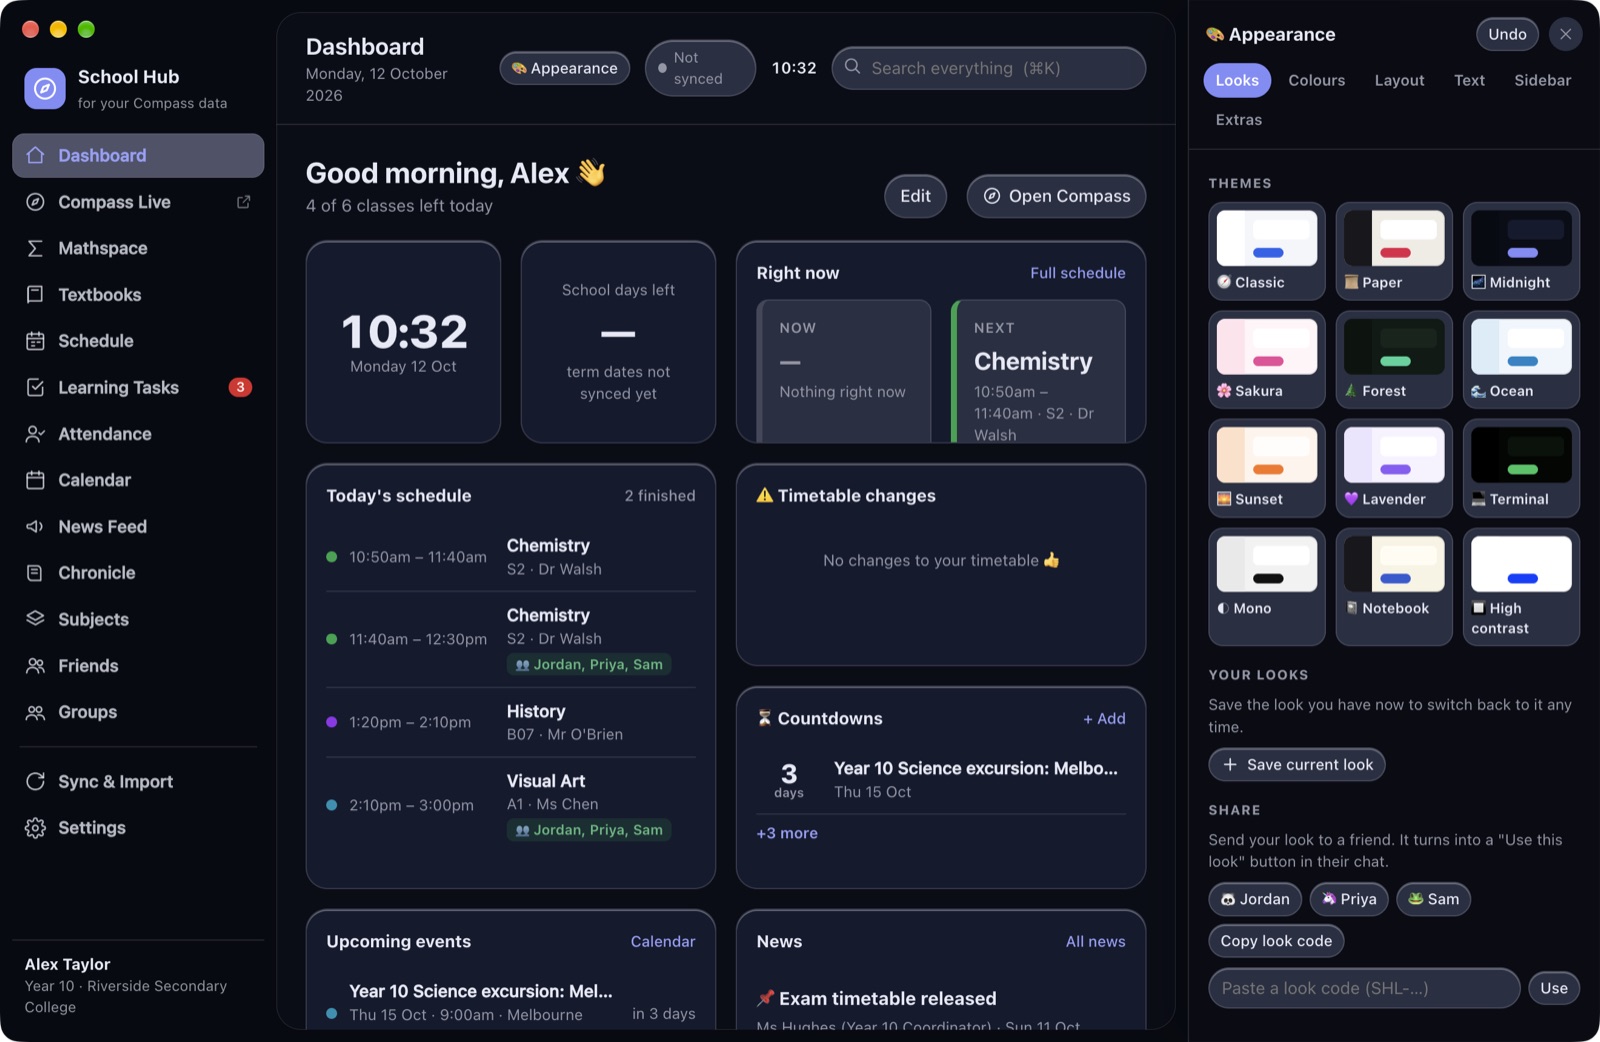Click the Undo button

point(1507,34)
